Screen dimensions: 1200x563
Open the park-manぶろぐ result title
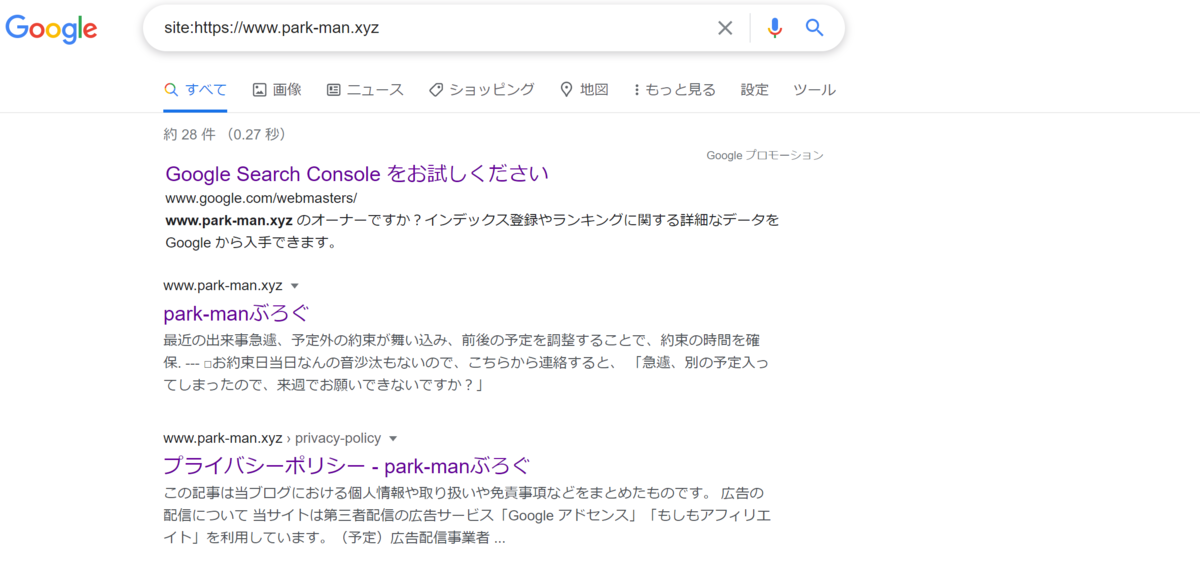point(236,311)
